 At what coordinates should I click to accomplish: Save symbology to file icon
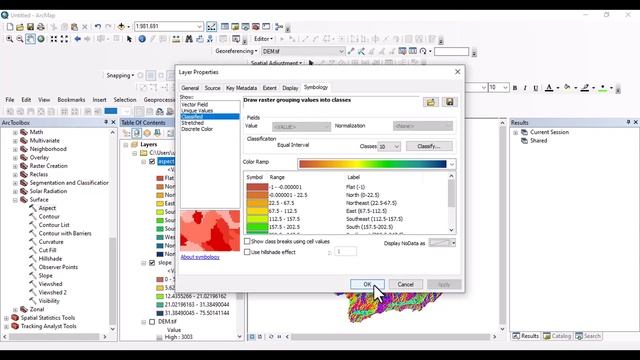click(449, 102)
